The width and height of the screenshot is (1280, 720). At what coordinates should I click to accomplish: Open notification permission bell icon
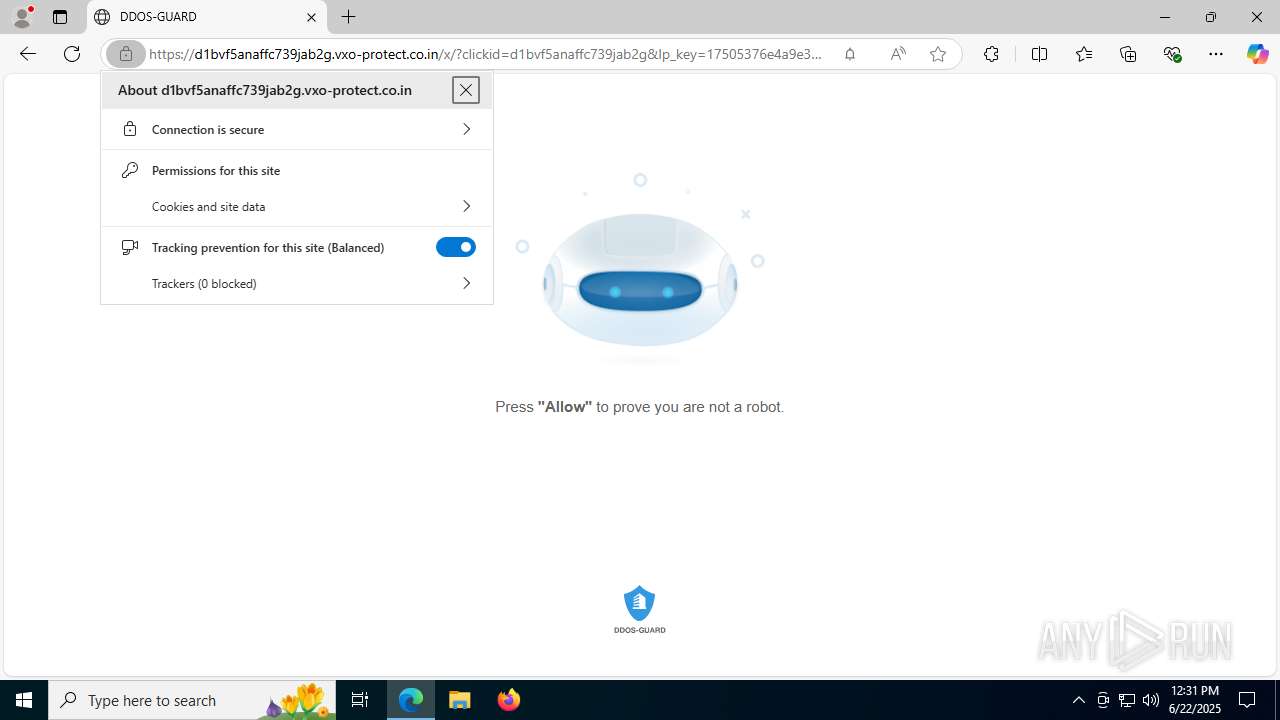(x=850, y=54)
